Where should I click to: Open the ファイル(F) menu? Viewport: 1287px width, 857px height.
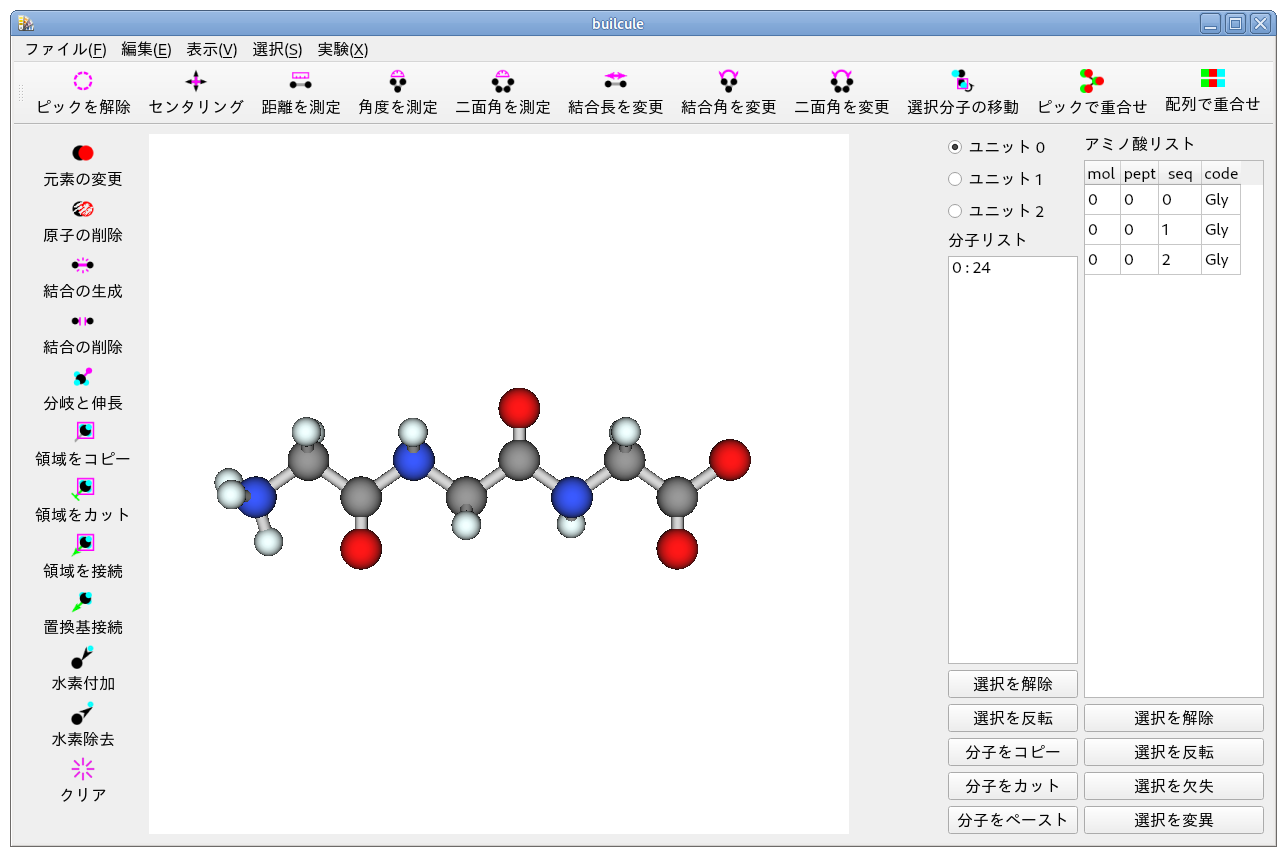pos(65,49)
